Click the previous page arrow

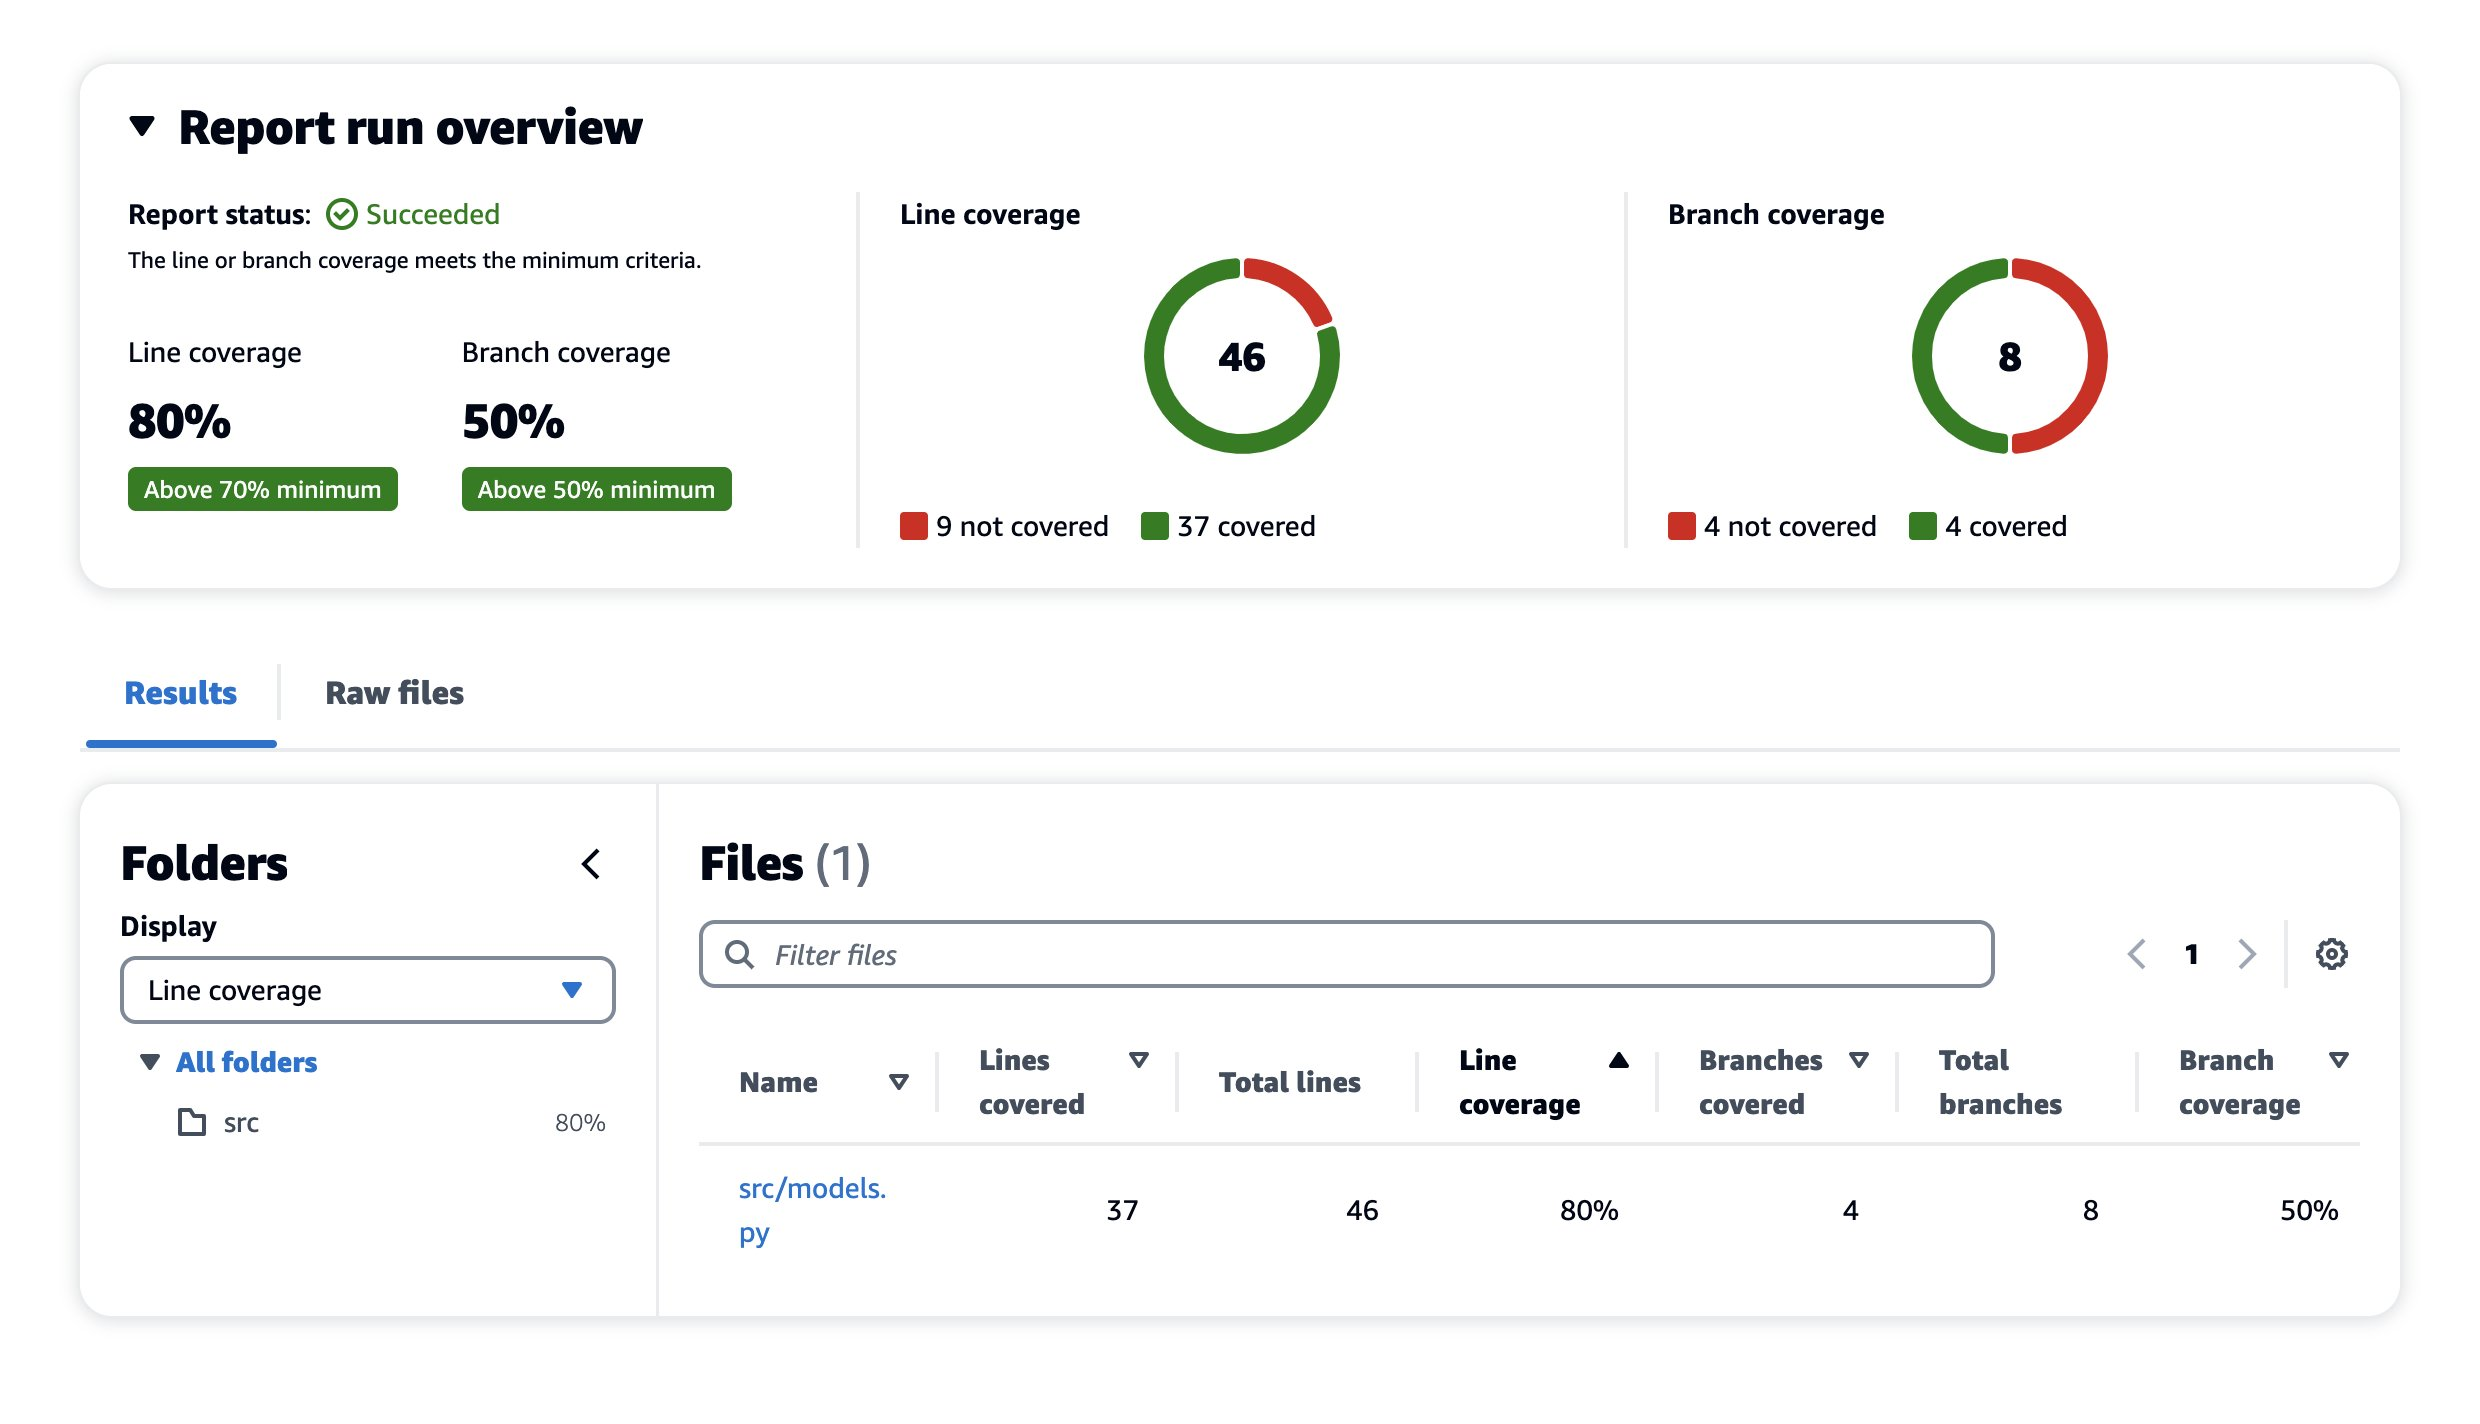[x=2137, y=954]
